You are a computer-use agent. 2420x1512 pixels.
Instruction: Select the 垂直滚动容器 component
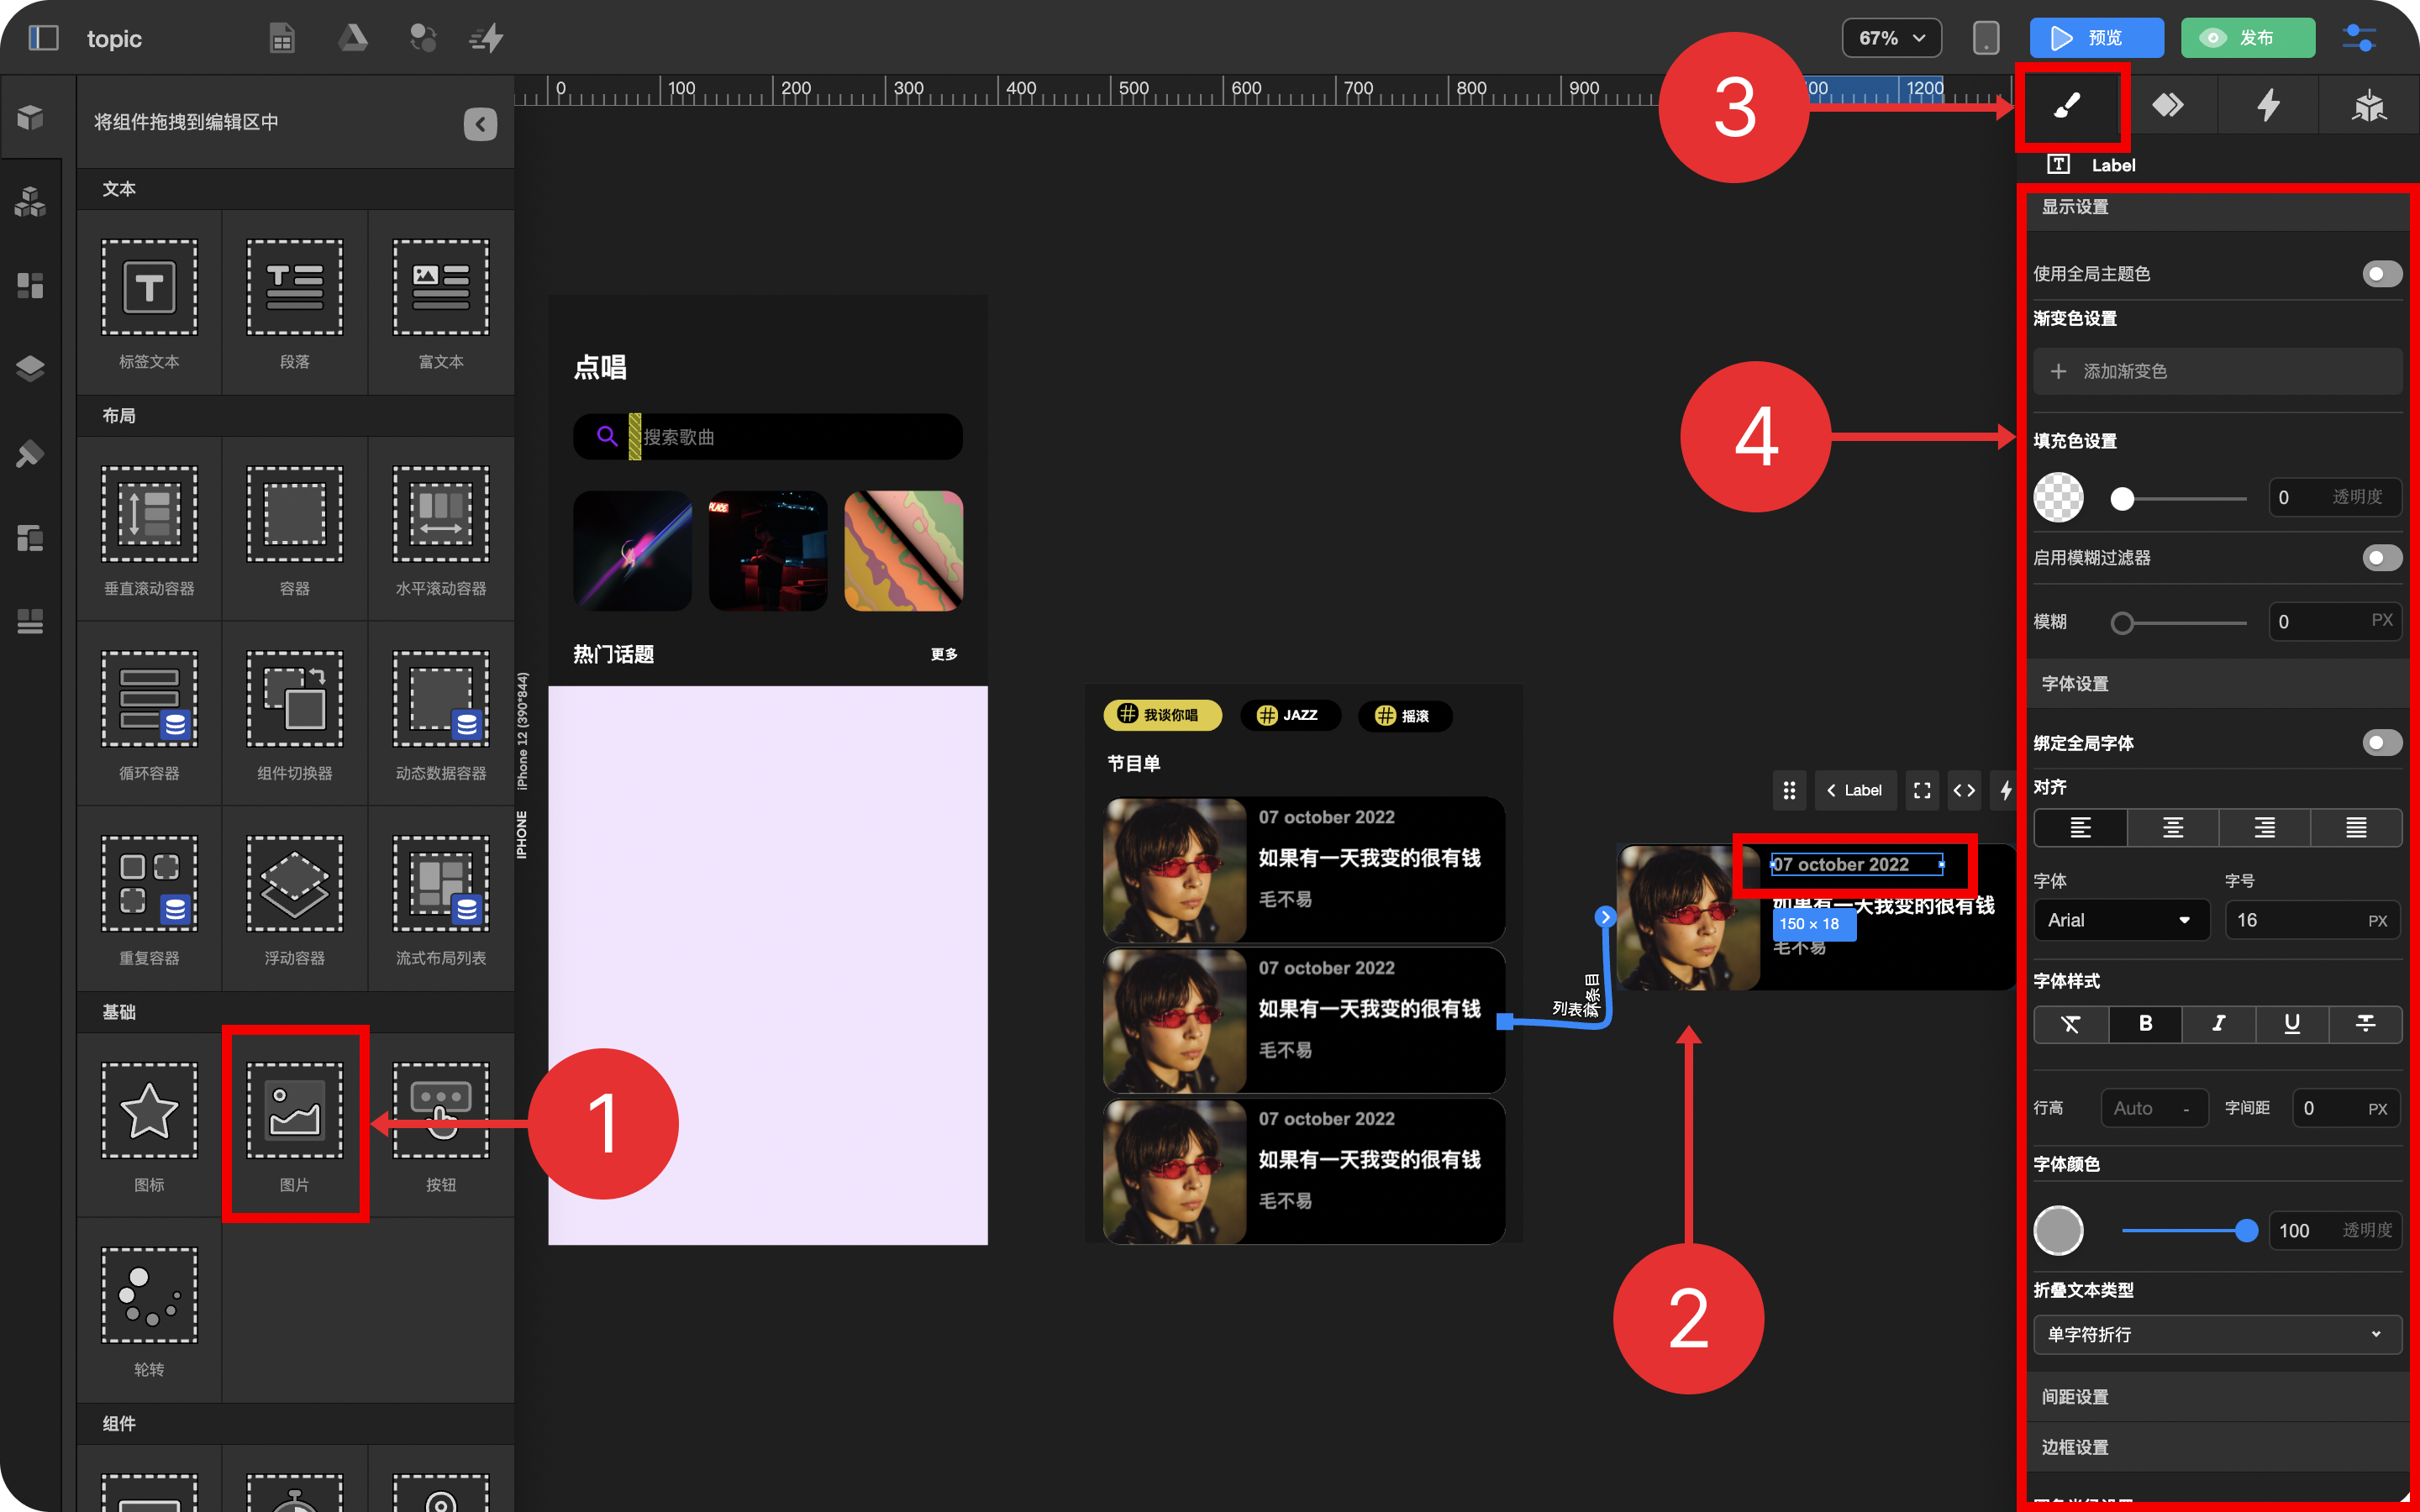click(149, 530)
